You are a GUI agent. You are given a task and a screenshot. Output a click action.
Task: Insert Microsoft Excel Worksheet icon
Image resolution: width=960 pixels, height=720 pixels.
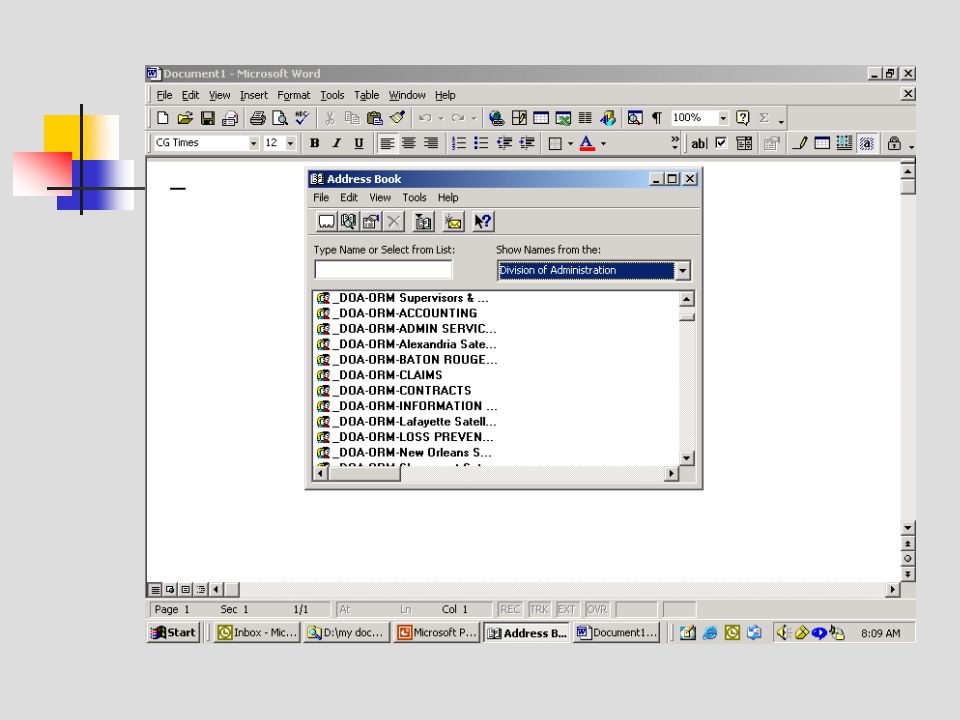(x=563, y=118)
